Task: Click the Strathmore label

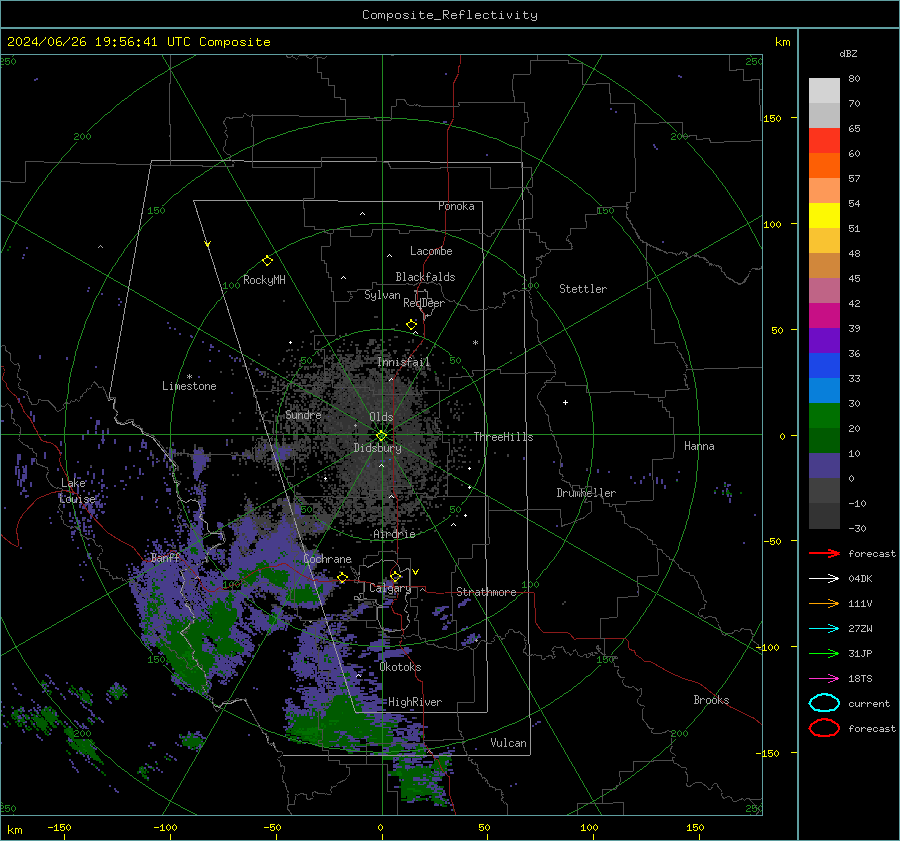Action: coord(486,592)
